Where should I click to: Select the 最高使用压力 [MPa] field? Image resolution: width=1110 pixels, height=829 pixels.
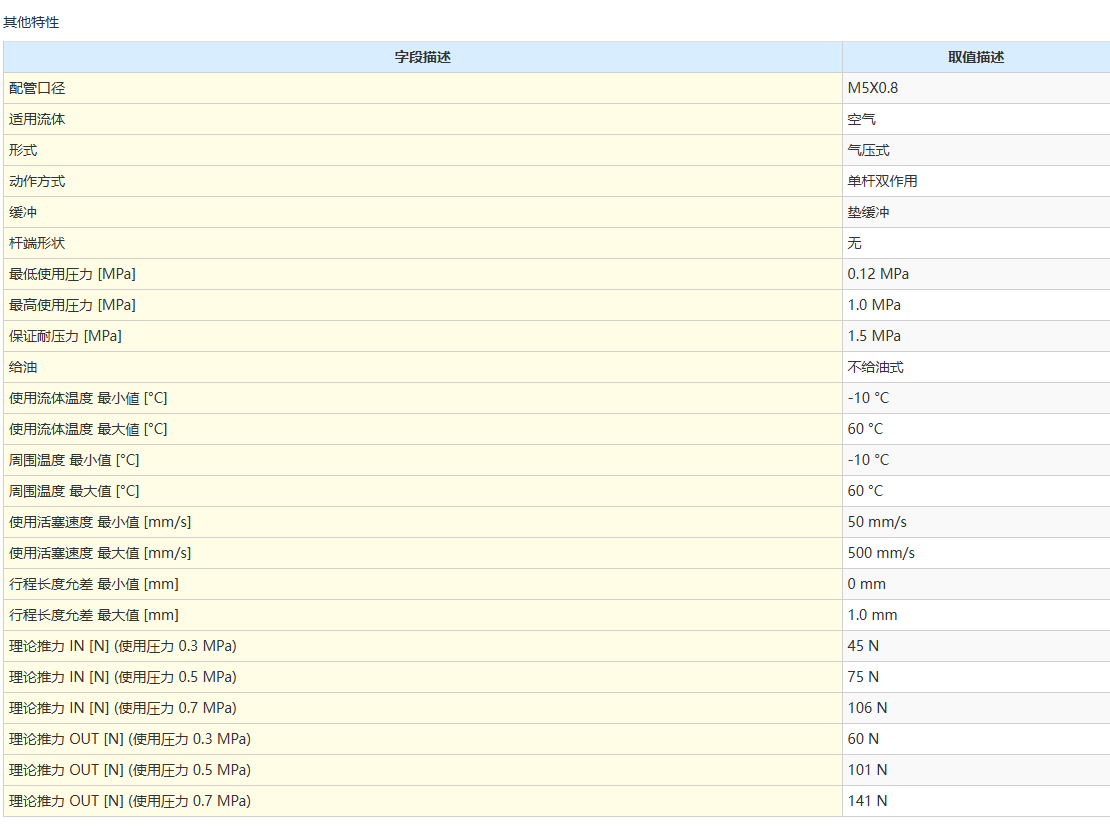click(x=72, y=305)
